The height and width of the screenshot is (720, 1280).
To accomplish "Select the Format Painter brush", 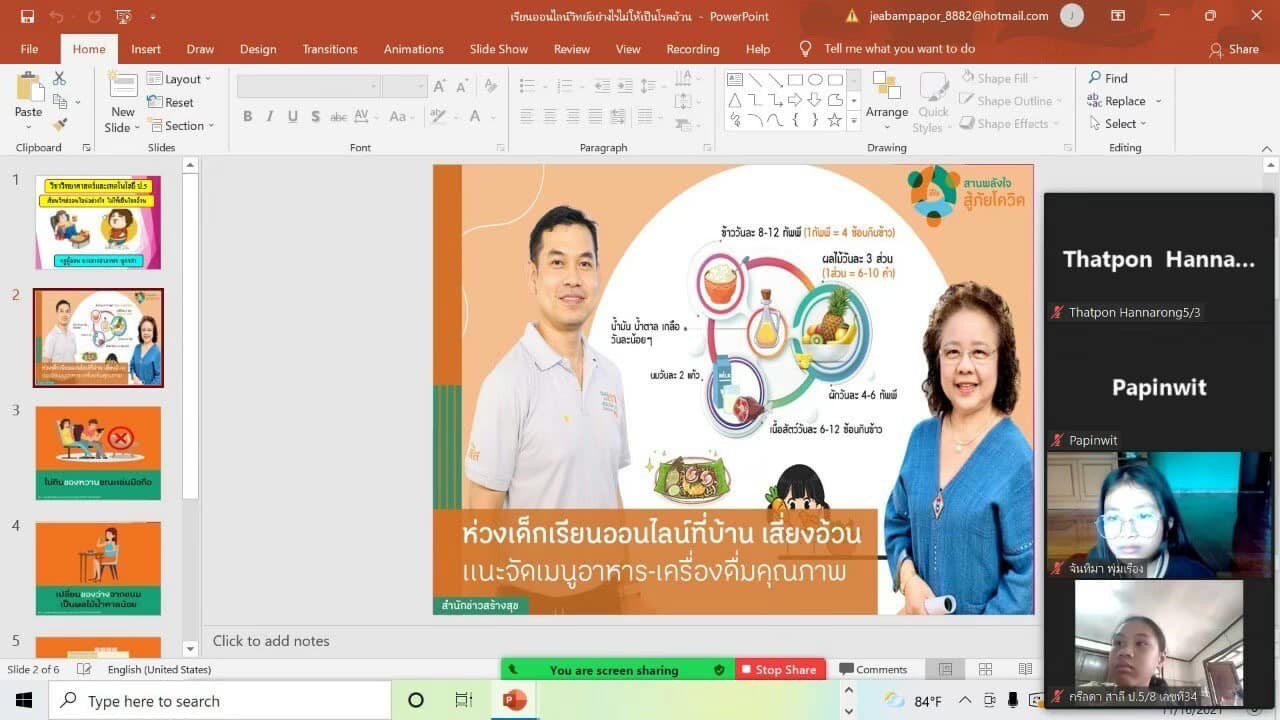I will point(59,125).
